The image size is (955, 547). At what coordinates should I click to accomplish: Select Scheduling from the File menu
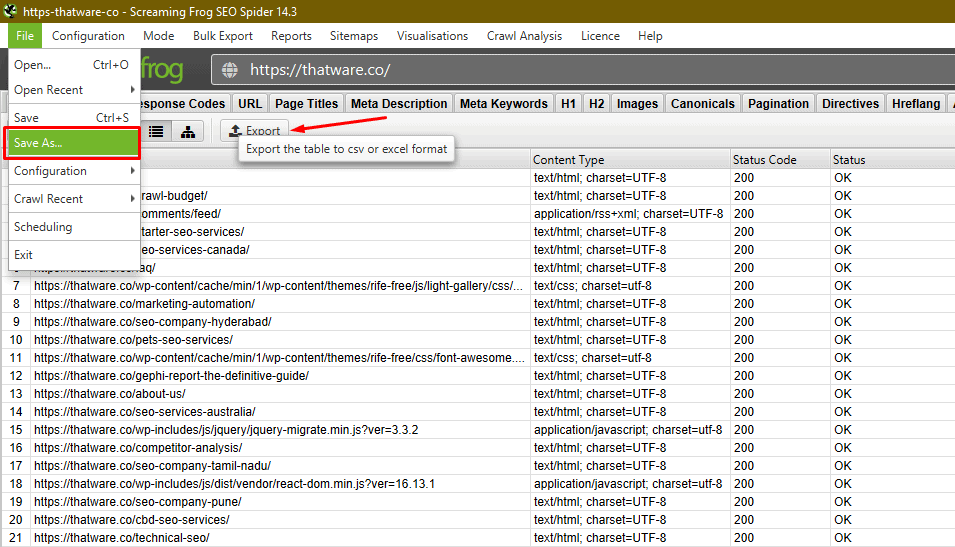(x=74, y=227)
